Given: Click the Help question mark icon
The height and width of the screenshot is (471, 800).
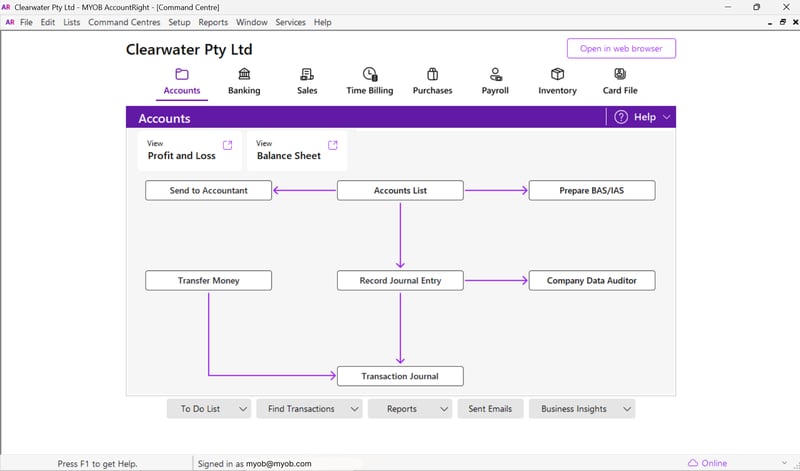Looking at the screenshot, I should [621, 117].
